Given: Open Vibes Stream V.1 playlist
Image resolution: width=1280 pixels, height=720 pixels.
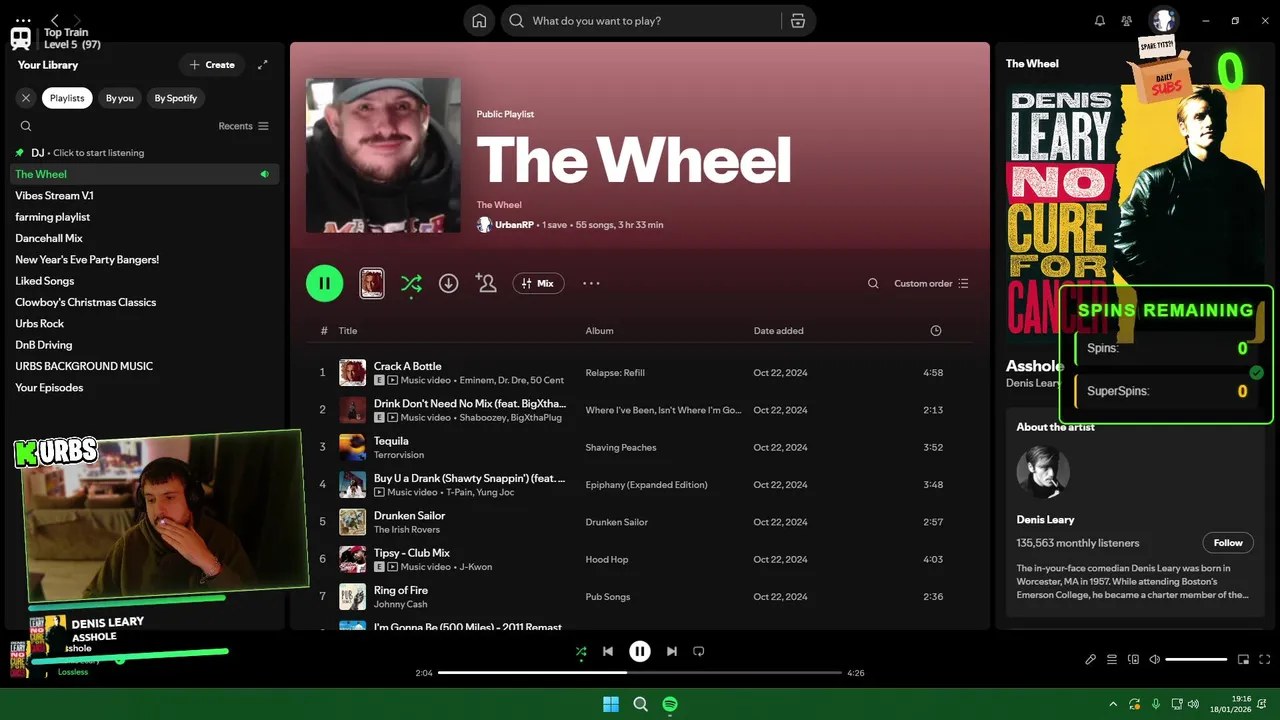Looking at the screenshot, I should 144,195.
